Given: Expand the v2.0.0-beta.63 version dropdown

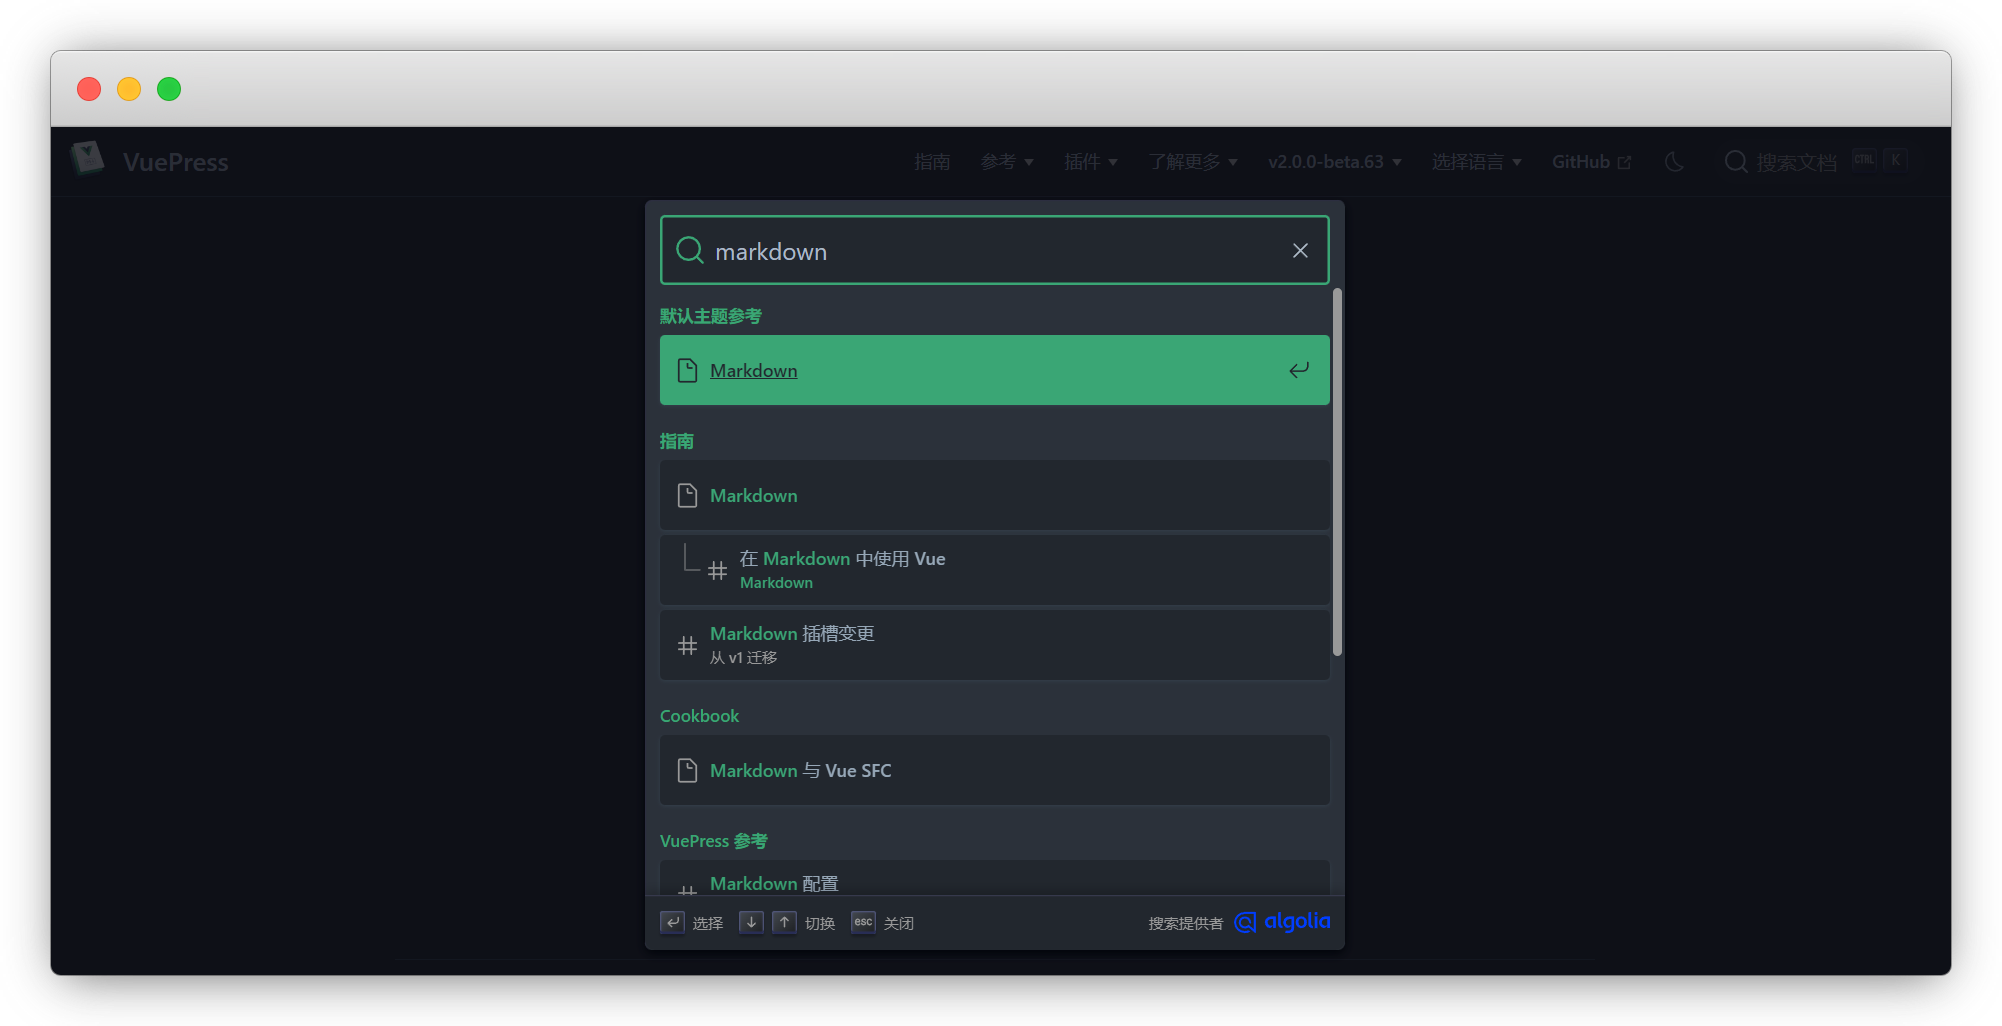Looking at the screenshot, I should (x=1334, y=161).
